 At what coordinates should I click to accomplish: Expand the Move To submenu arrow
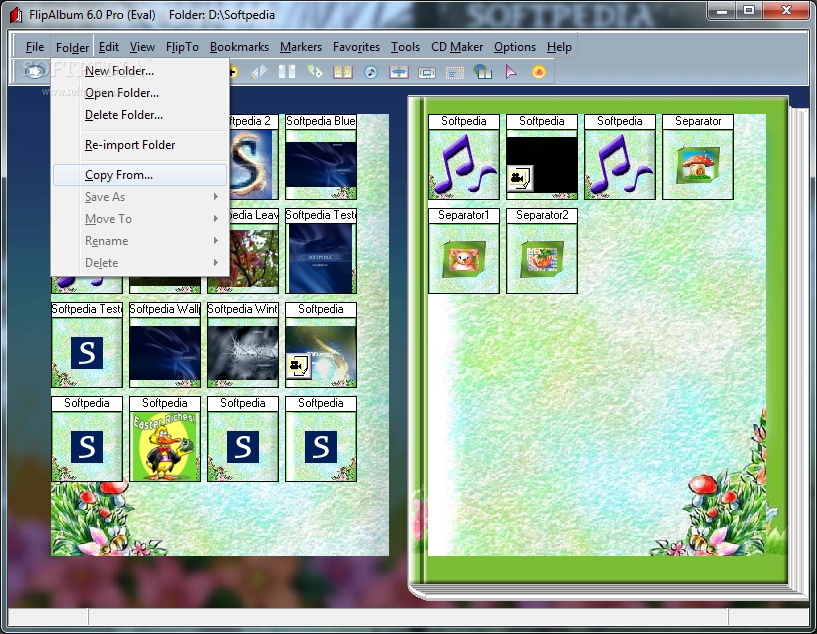pos(215,219)
